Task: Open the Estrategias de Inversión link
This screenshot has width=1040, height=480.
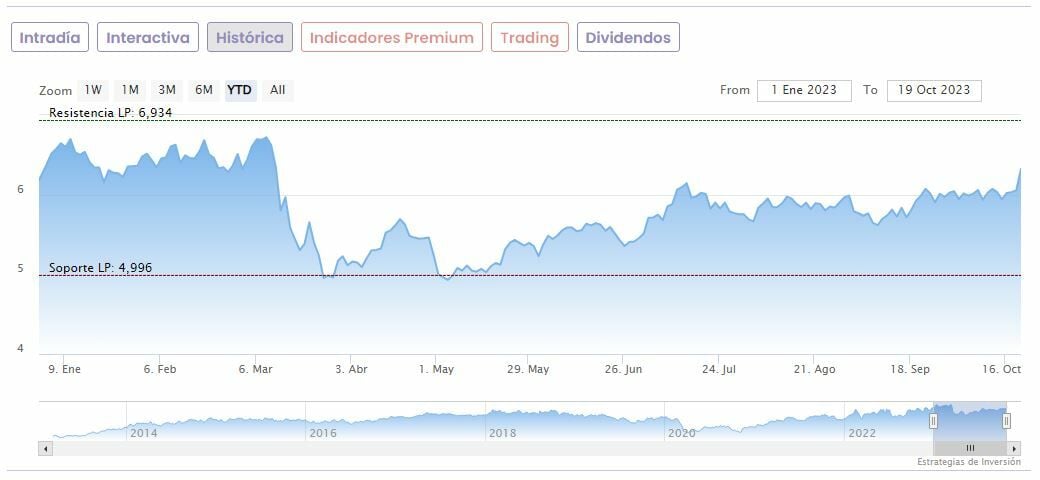Action: point(968,462)
